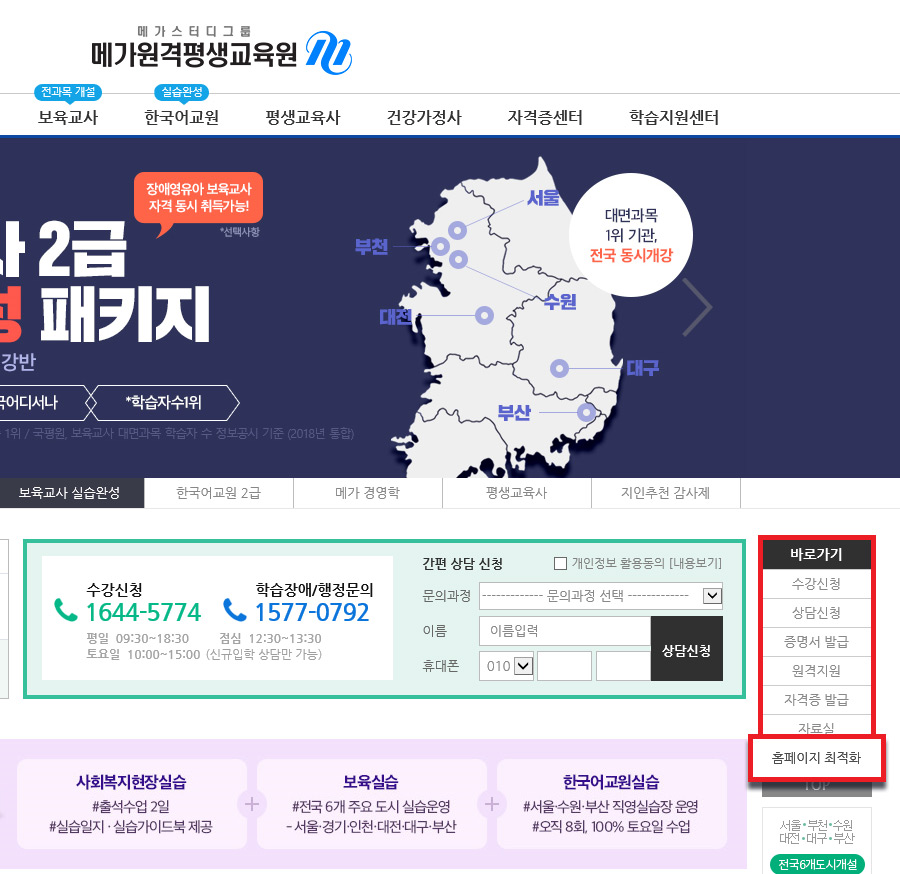Viewport: 900px width, 874px height.
Task: Switch to the 평생교육사 banner tab
Action: pos(517,493)
